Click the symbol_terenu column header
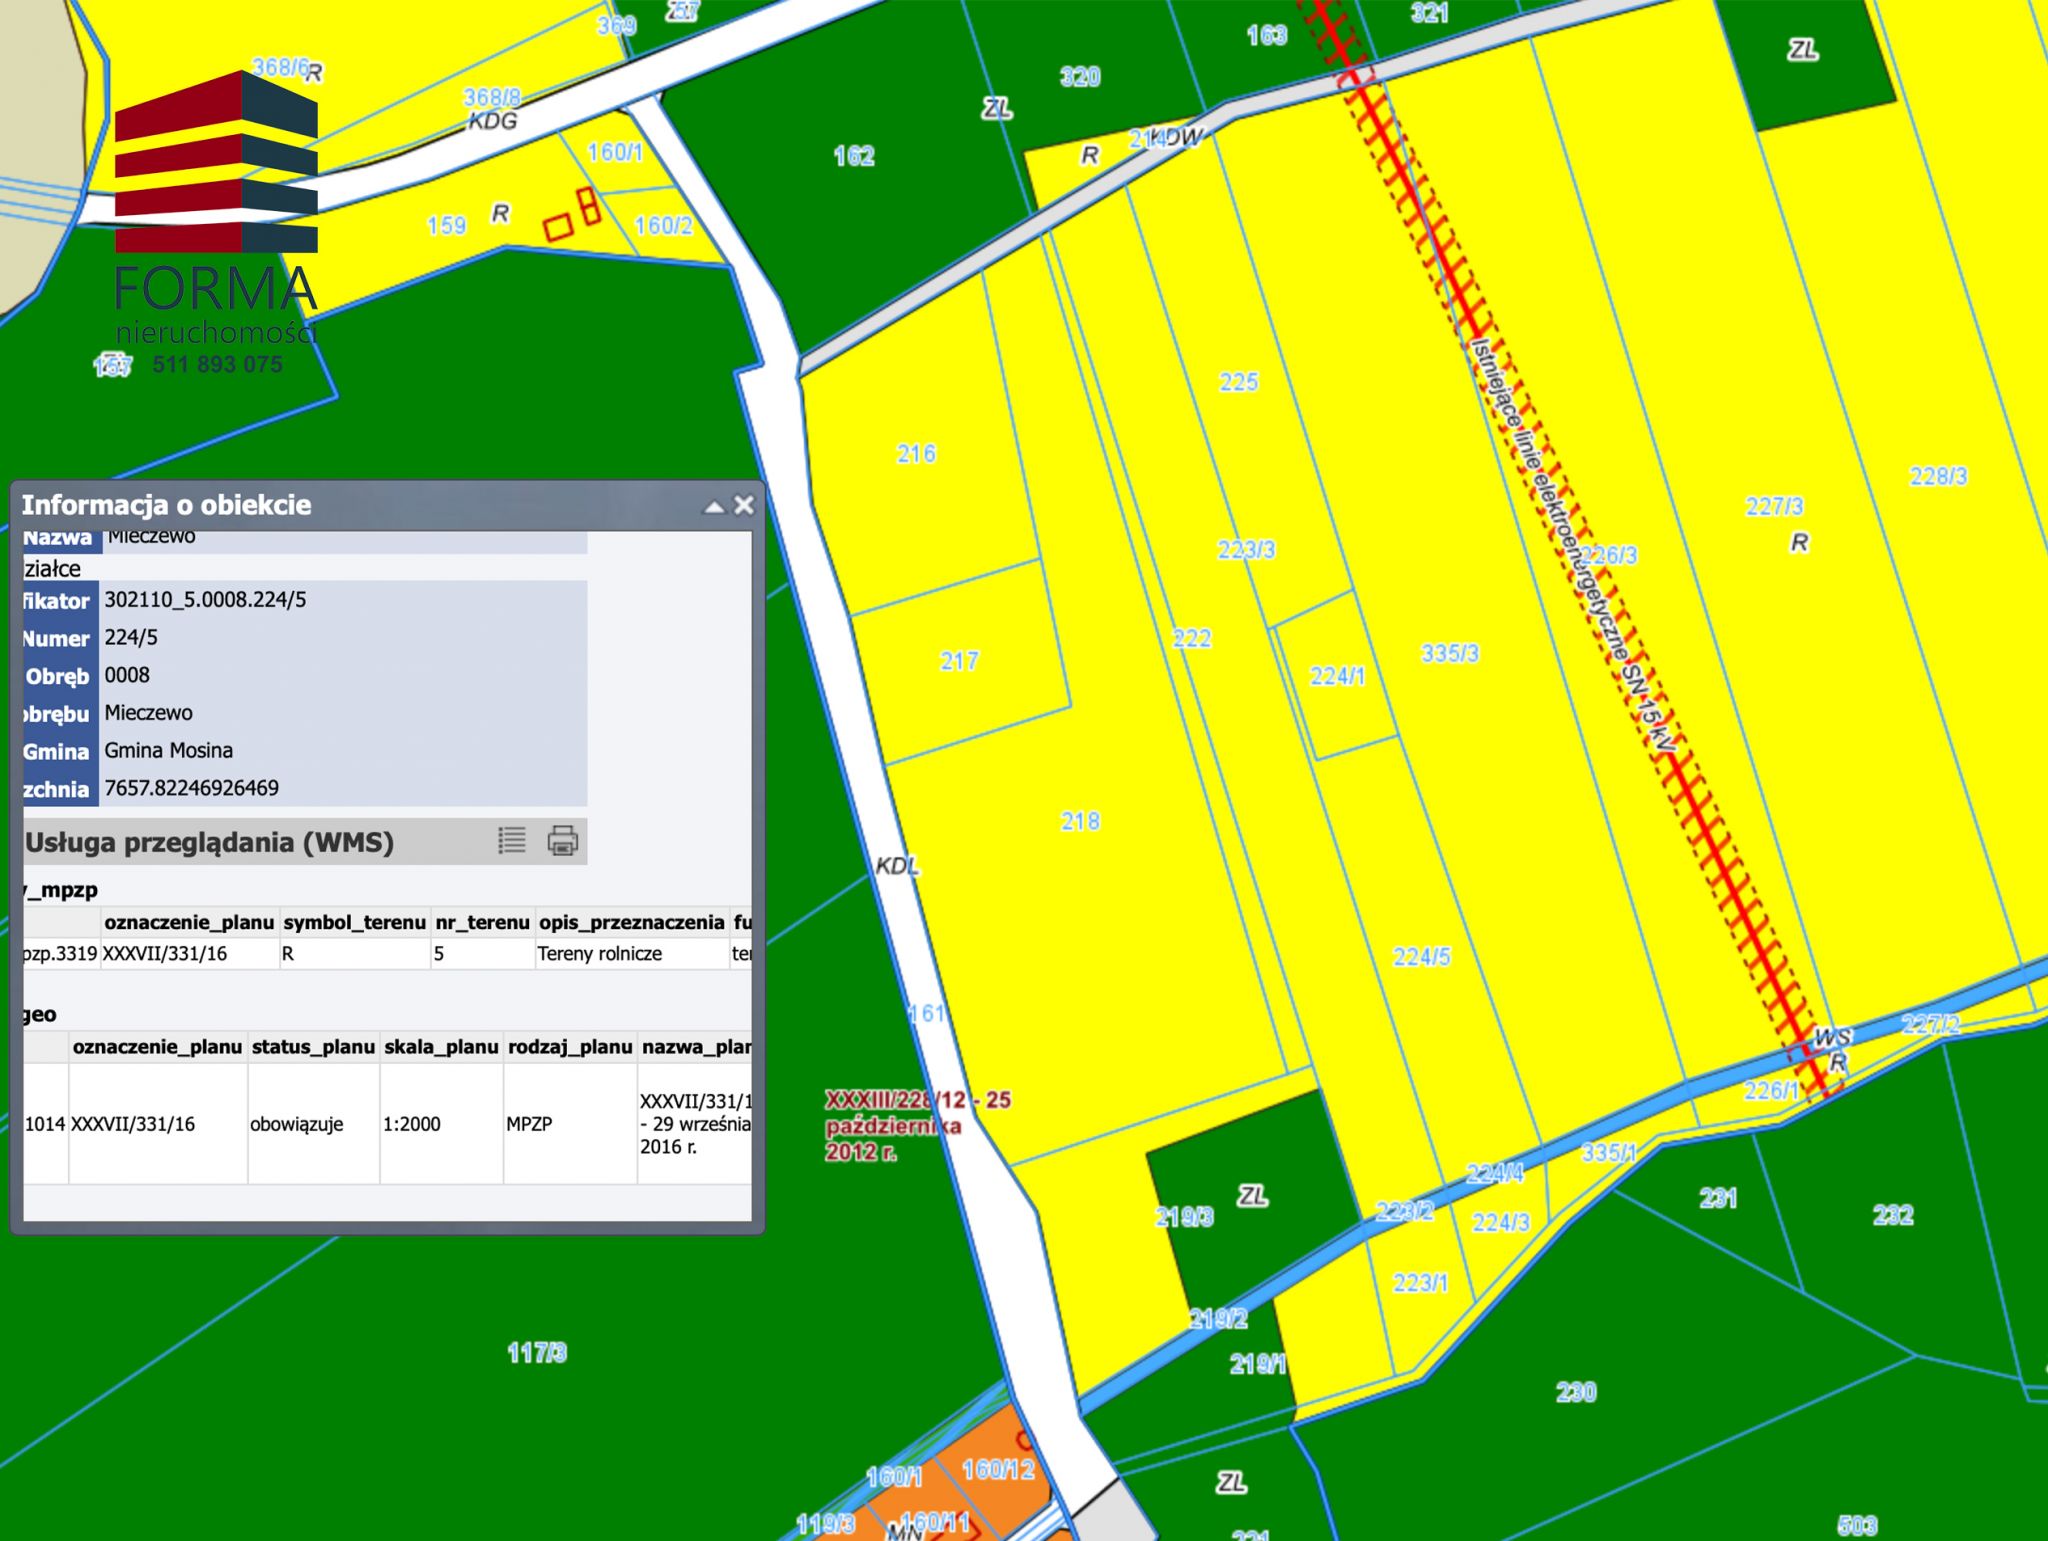The height and width of the screenshot is (1541, 2048). tap(354, 922)
